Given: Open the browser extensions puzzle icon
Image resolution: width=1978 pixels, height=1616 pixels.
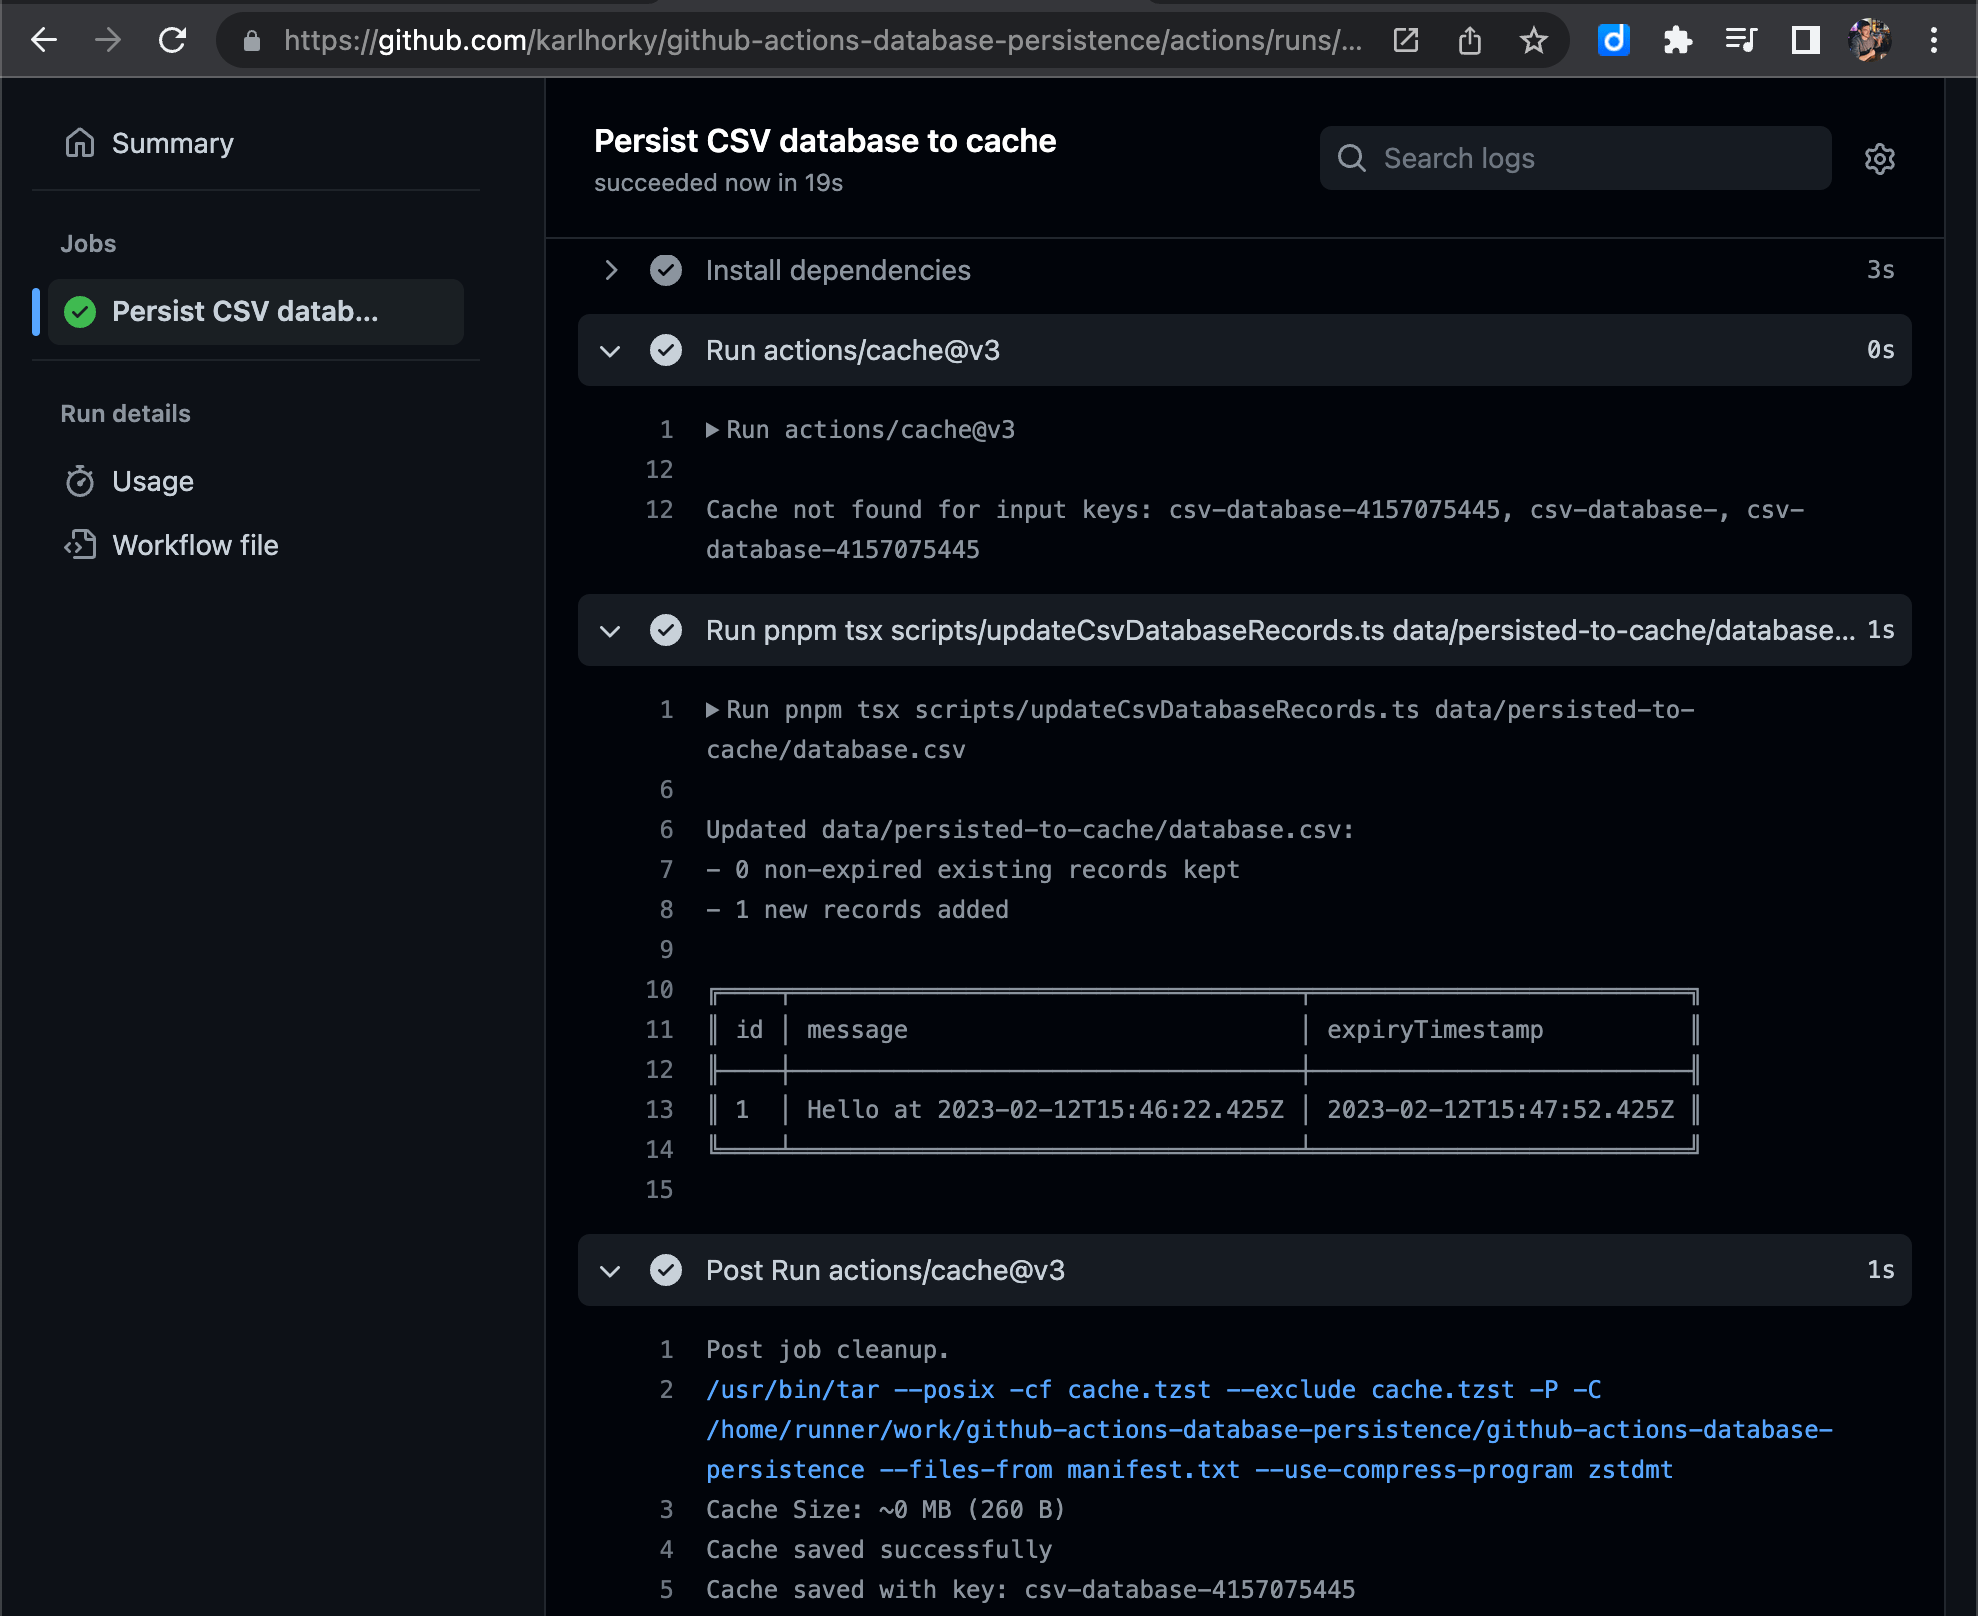Looking at the screenshot, I should click(x=1677, y=40).
